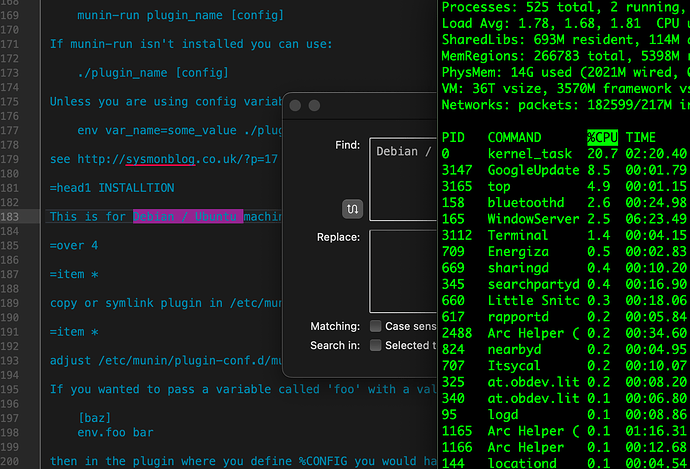Click the Energiza process entry
Screen dimensions: 690x469
[565, 251]
